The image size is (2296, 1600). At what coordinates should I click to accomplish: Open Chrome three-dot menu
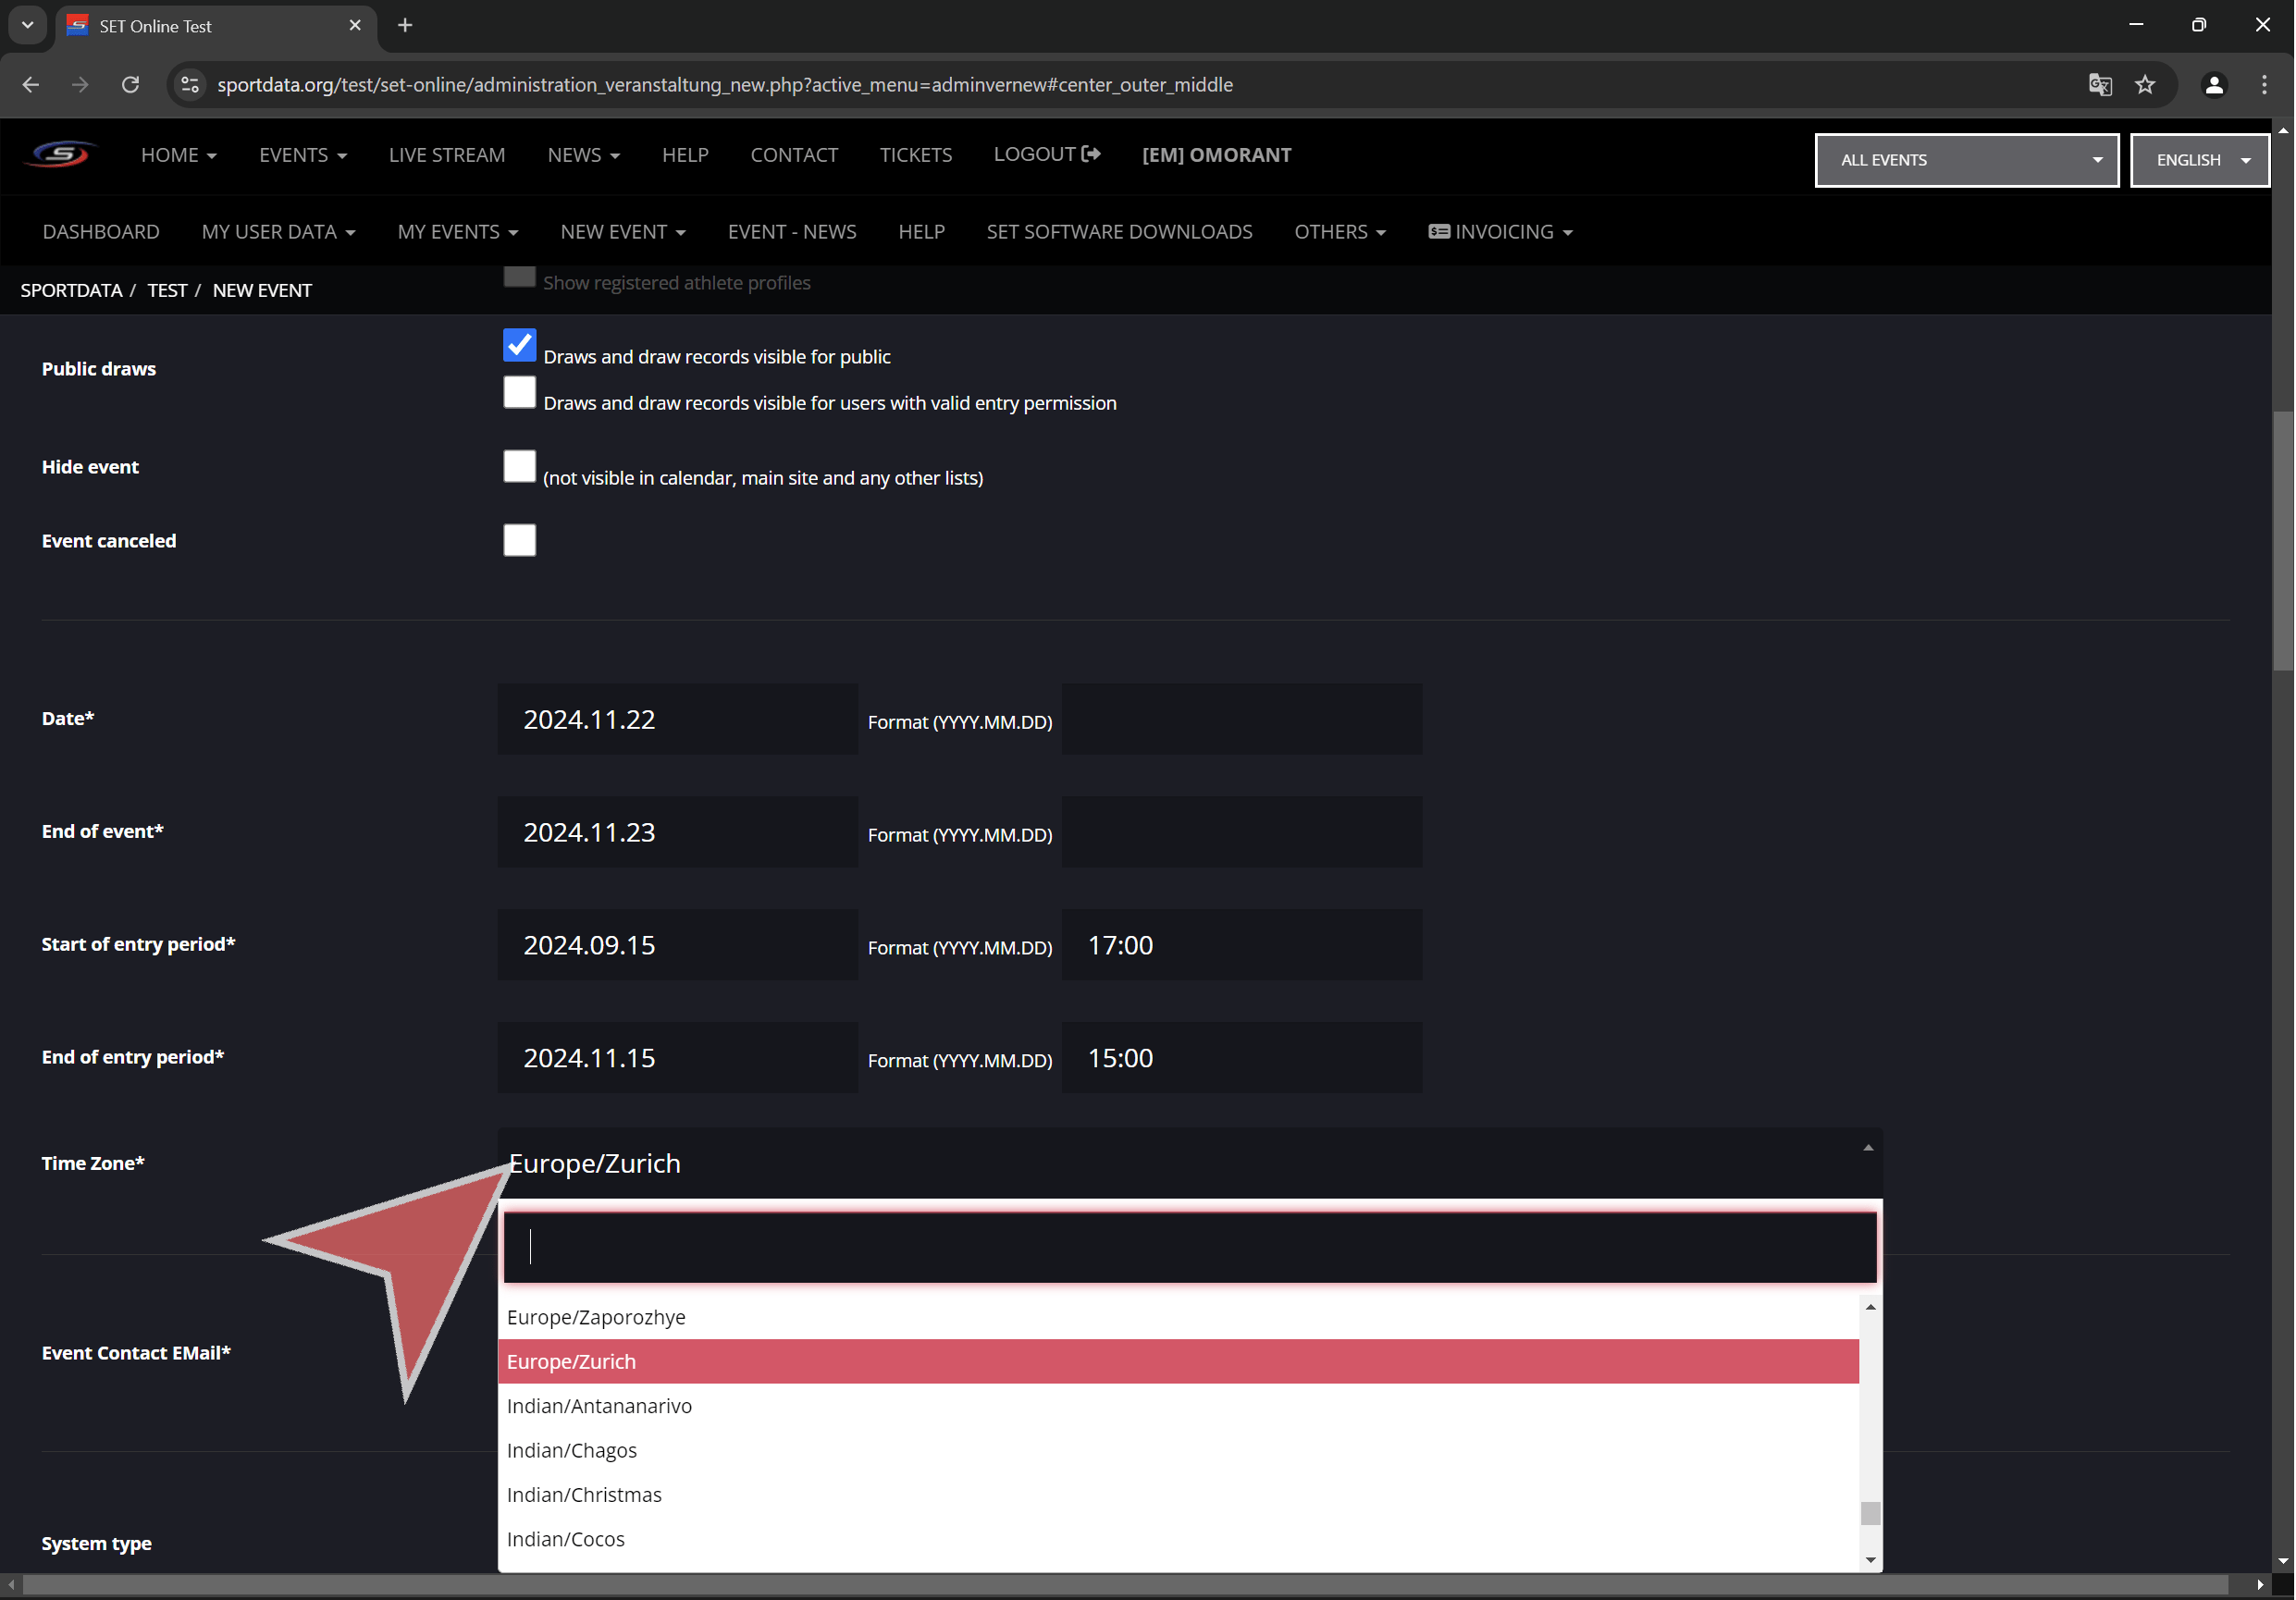tap(2264, 85)
